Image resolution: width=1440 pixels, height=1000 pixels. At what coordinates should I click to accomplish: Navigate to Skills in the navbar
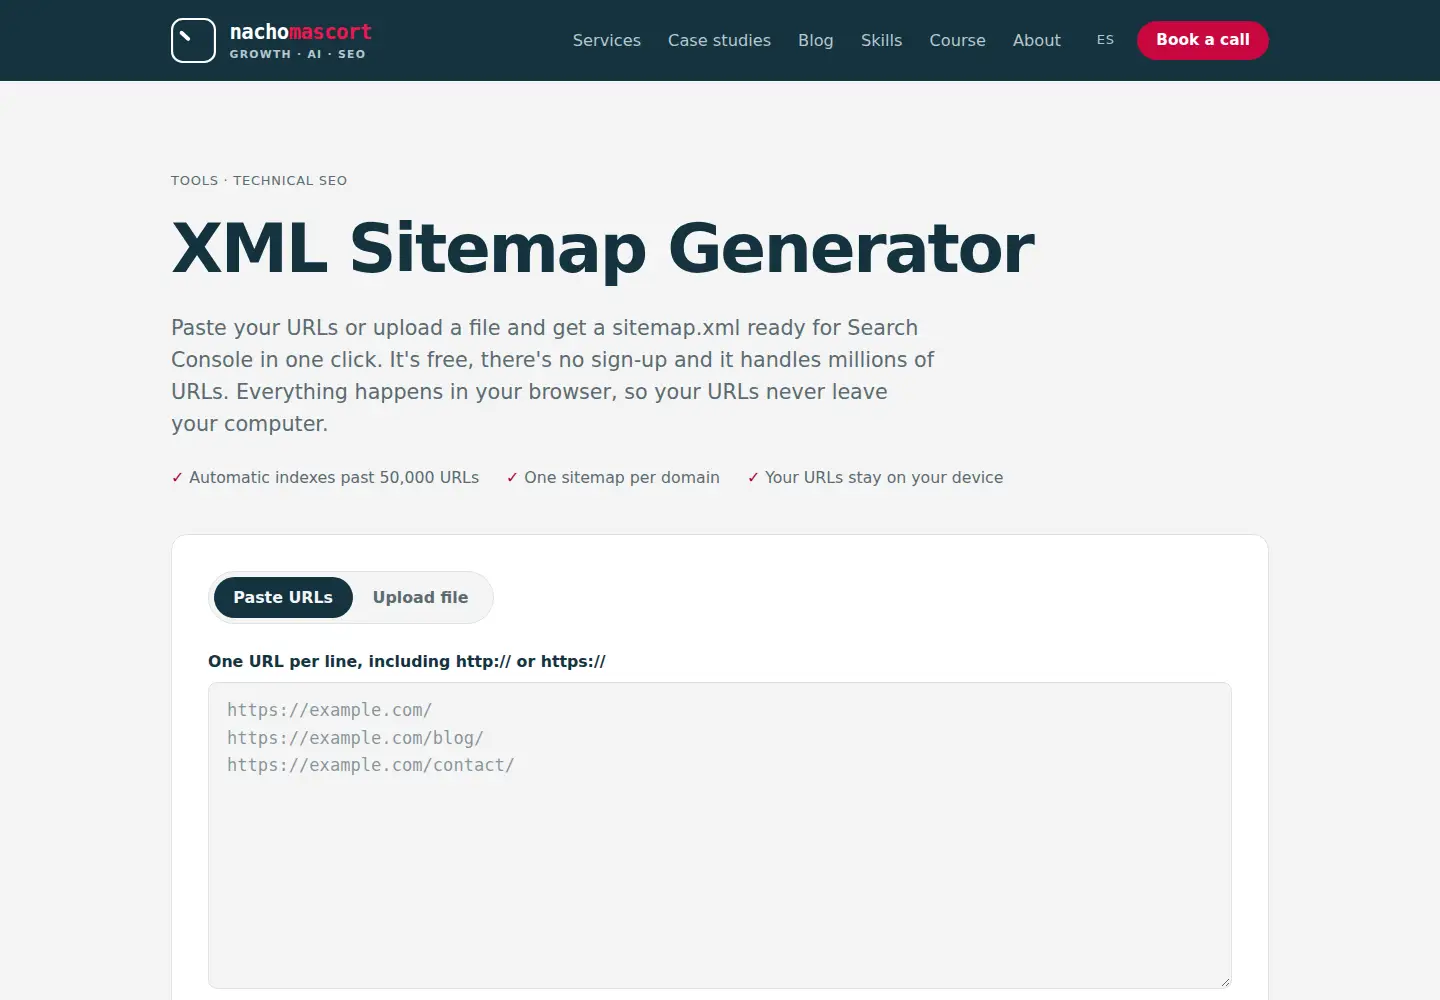coord(881,40)
